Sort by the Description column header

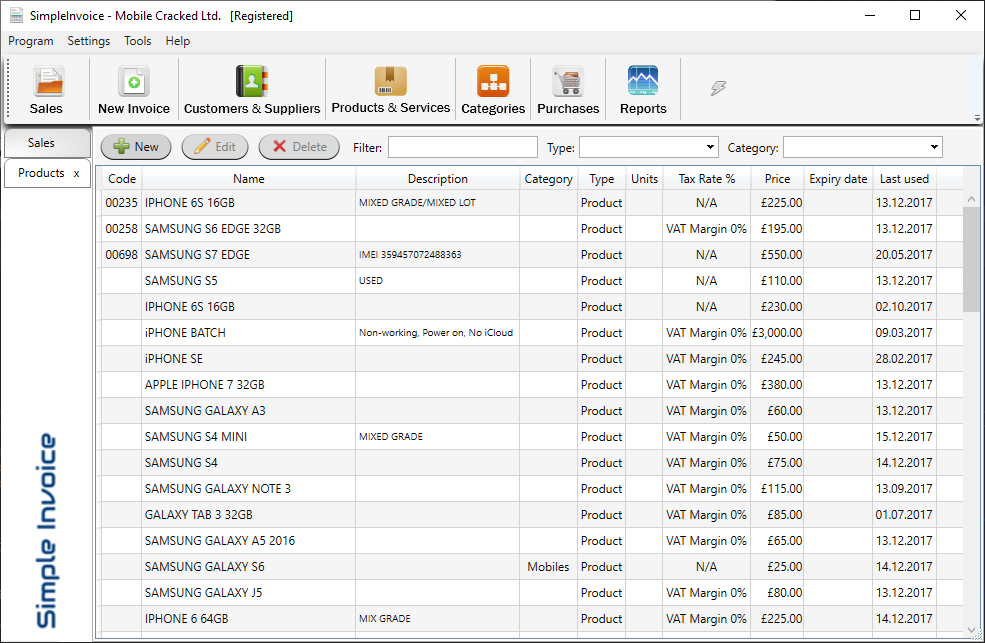438,179
